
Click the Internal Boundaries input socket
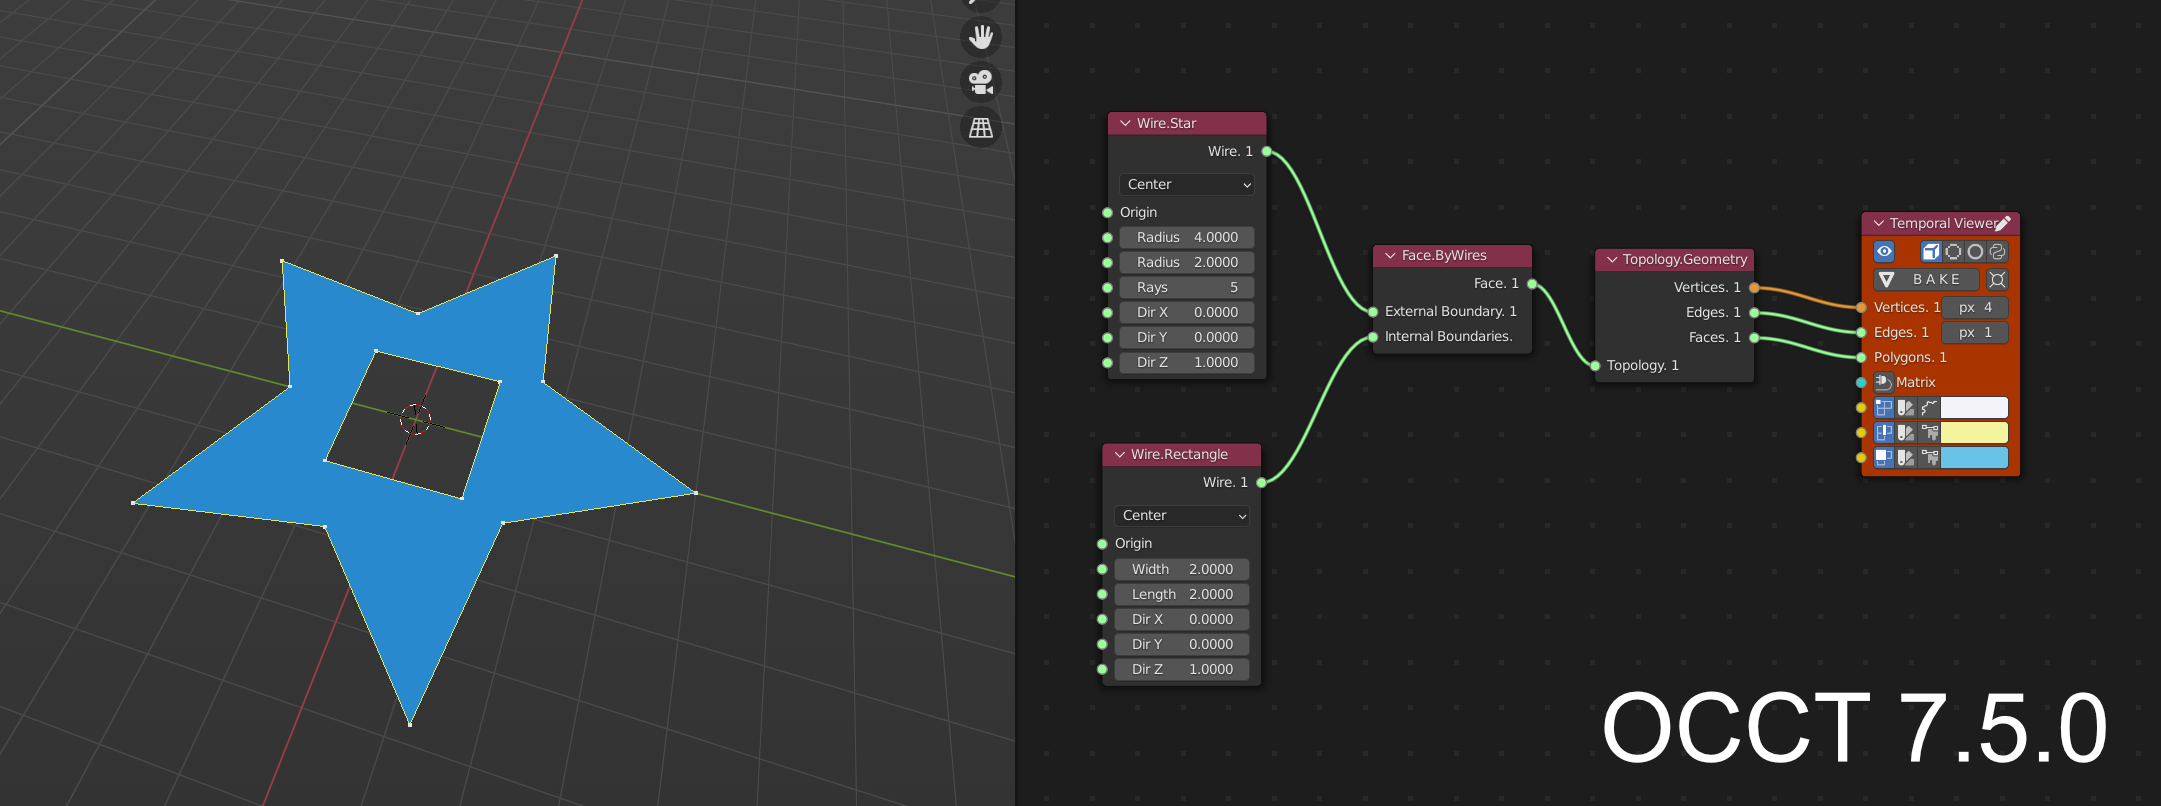click(x=1374, y=337)
